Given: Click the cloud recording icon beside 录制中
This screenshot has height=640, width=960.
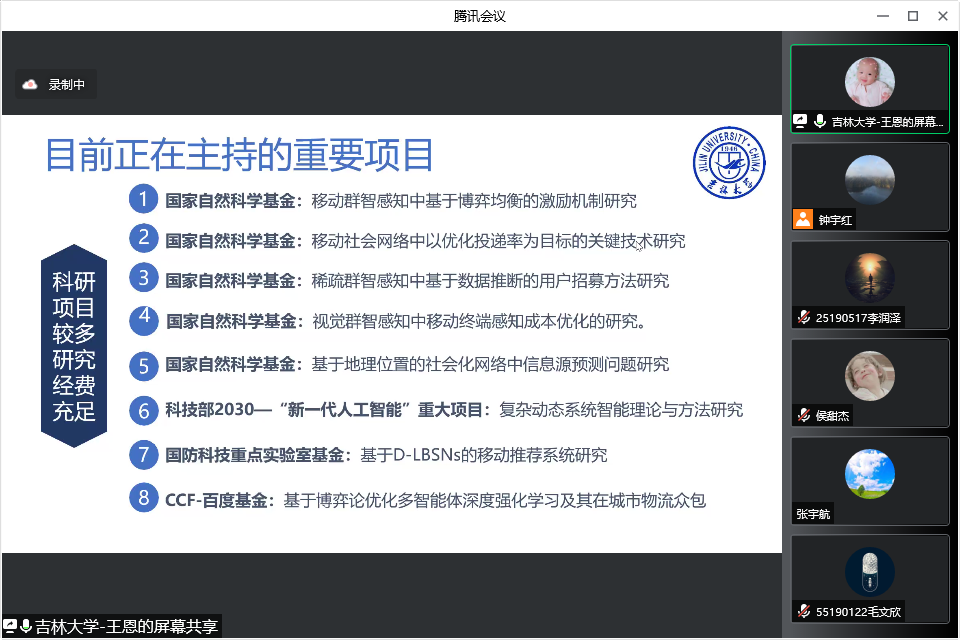Looking at the screenshot, I should point(30,85).
